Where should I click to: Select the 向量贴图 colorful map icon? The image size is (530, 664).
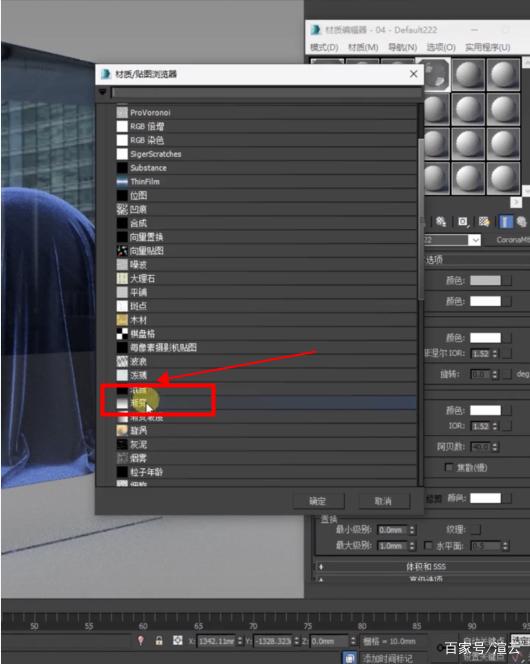coord(122,251)
